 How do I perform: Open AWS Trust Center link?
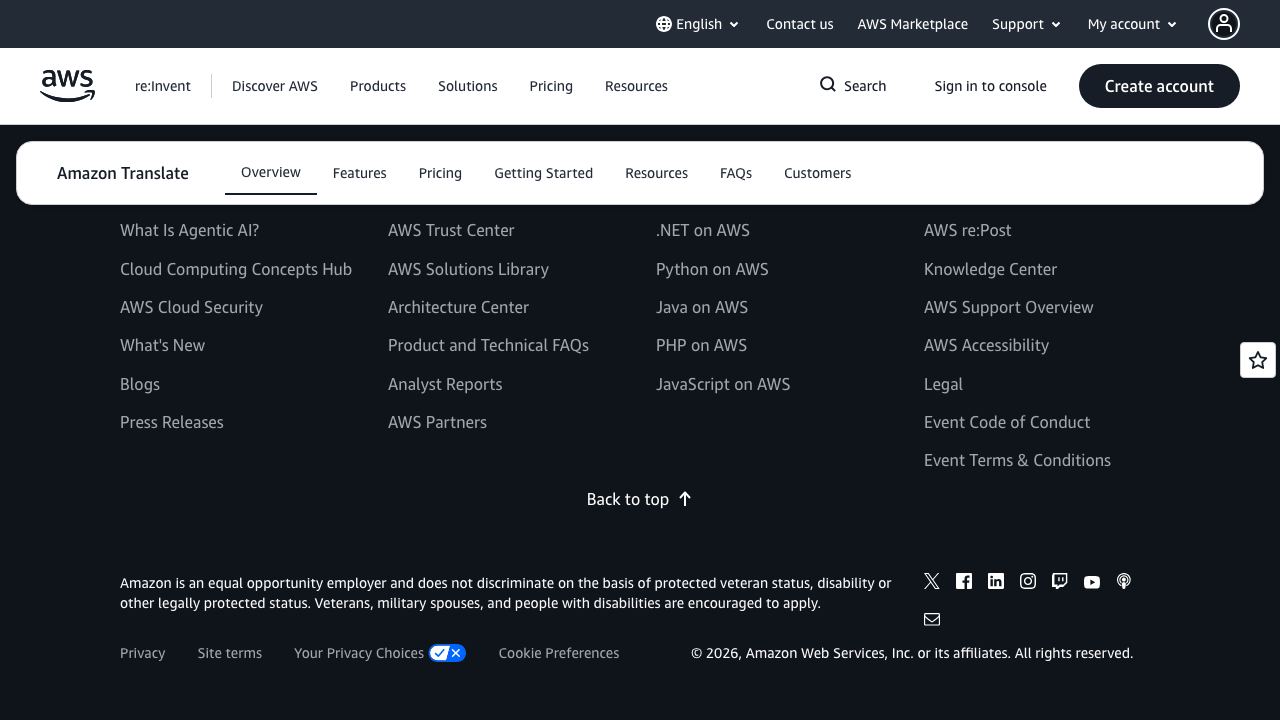click(451, 230)
